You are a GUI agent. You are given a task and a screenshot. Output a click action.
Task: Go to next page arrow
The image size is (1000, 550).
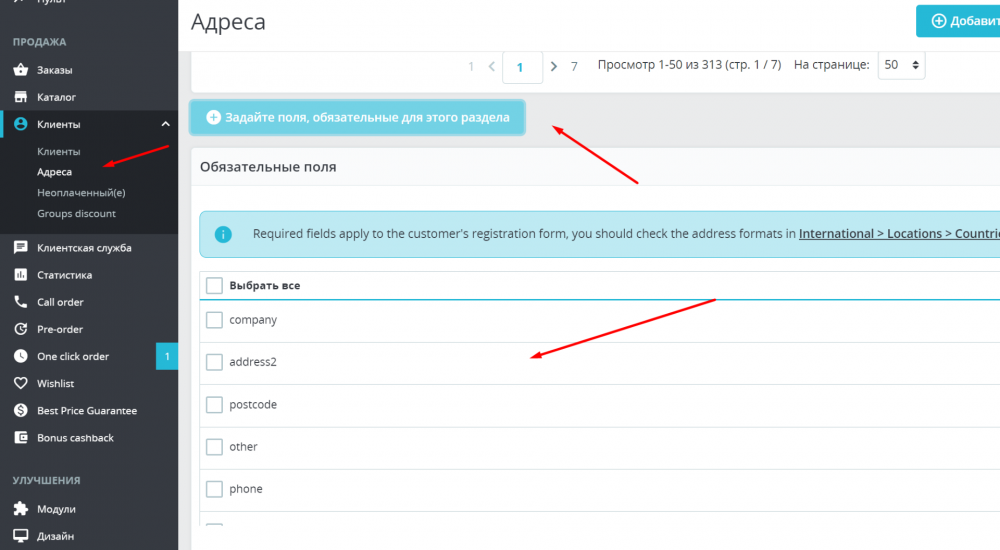(554, 66)
